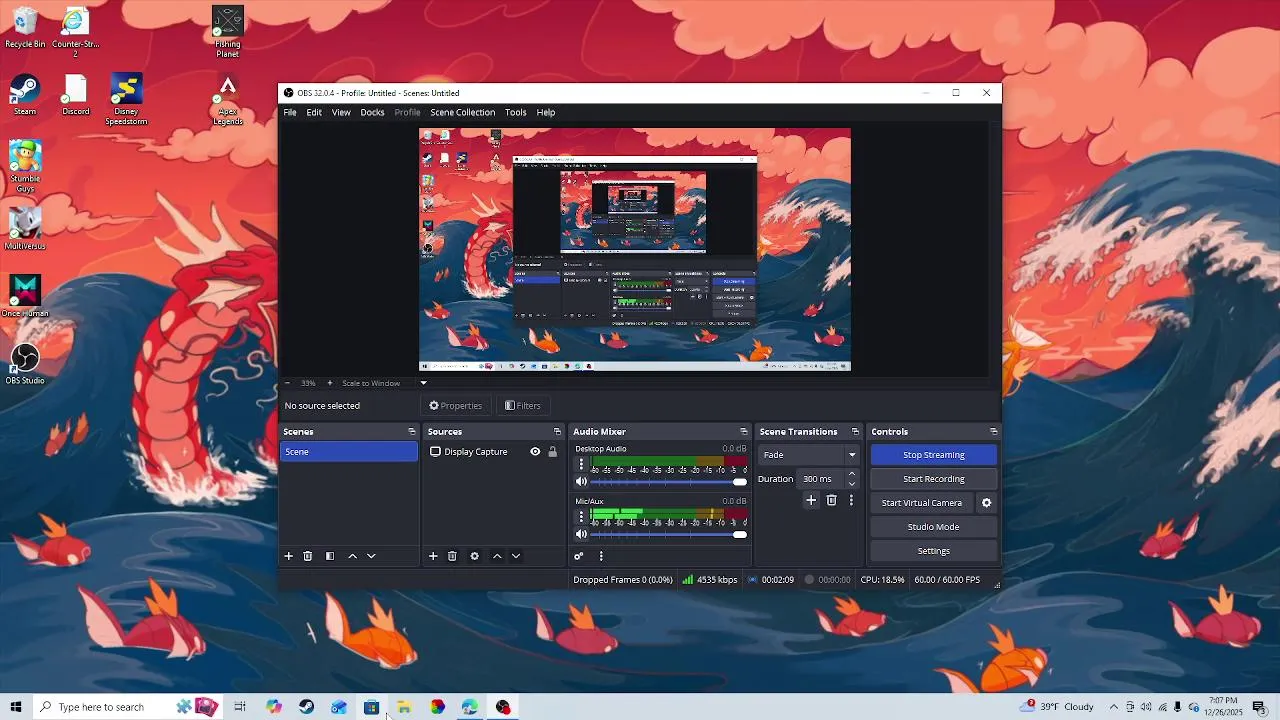
Task: Open the virtual camera settings gear
Action: pos(986,503)
